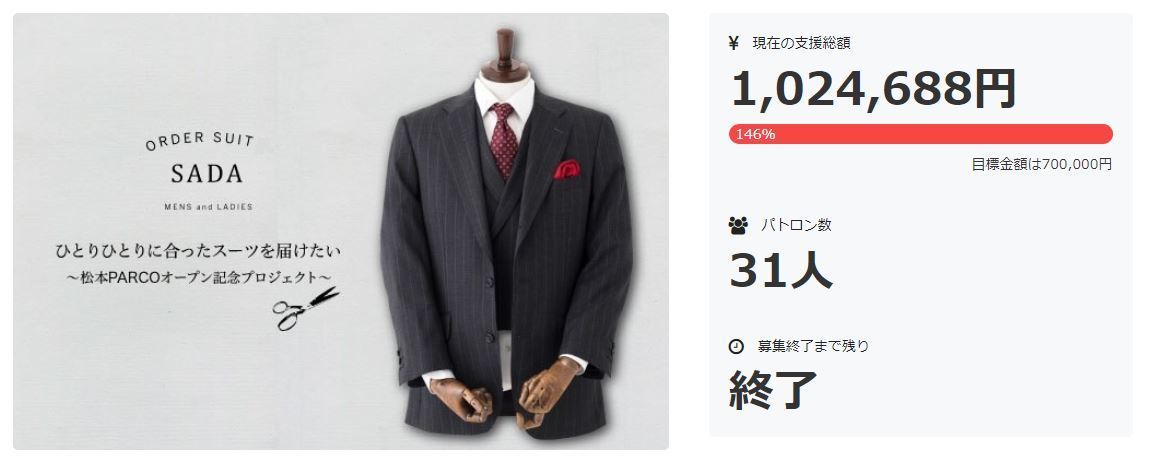The height and width of the screenshot is (464, 1149).
Task: Click the SADA logo text
Action: coord(207,174)
